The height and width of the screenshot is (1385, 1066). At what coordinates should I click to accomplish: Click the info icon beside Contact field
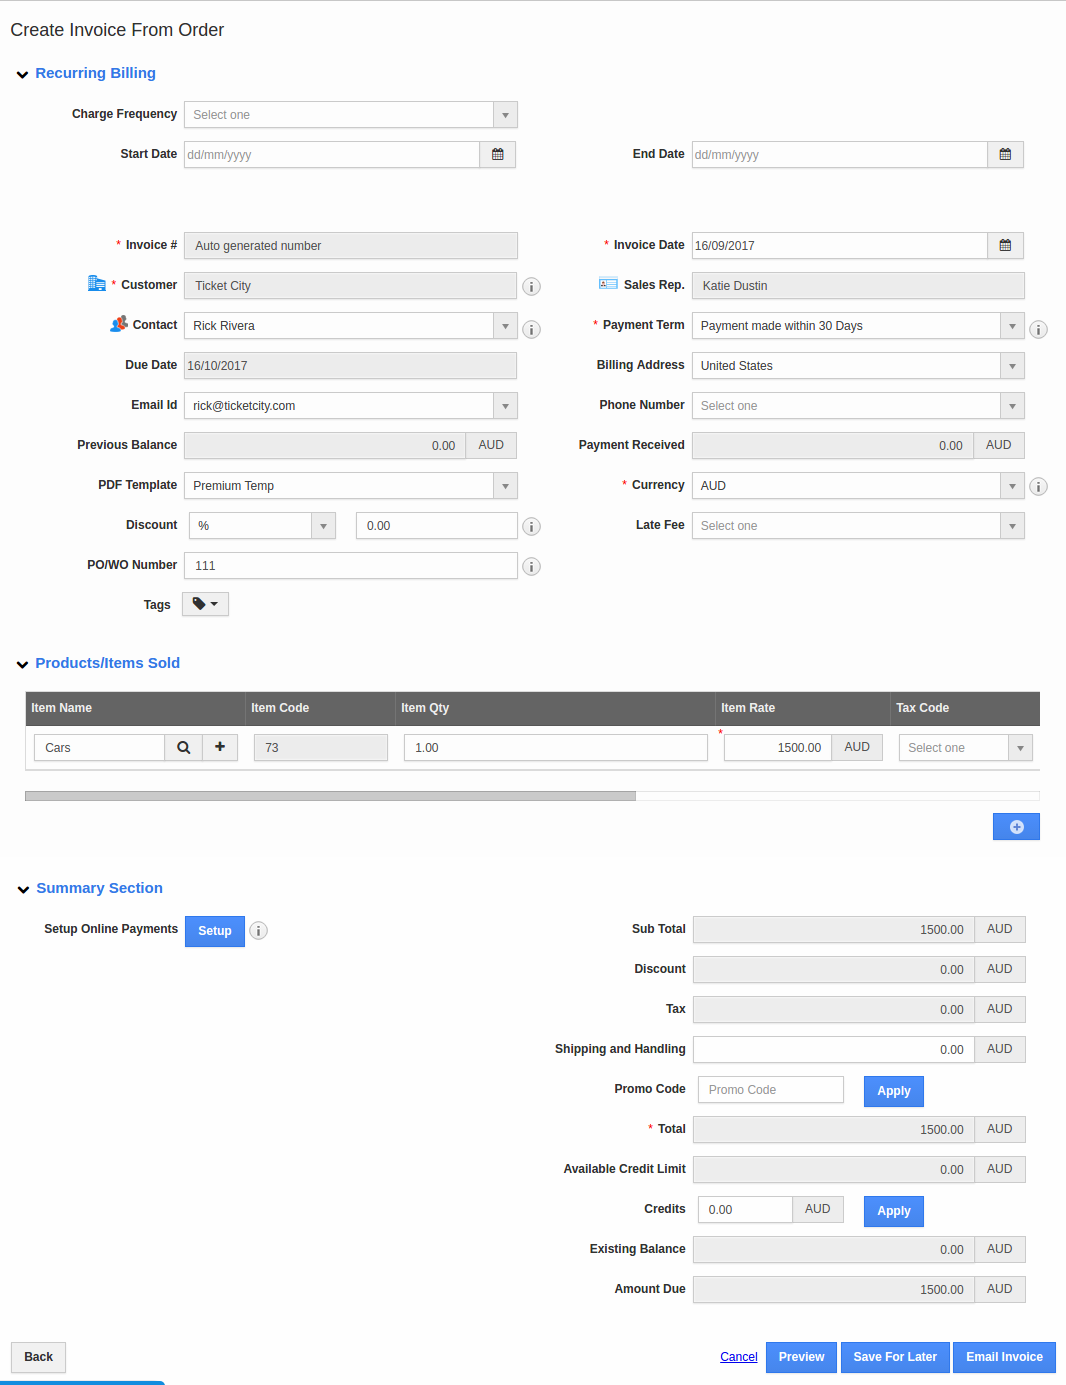(x=532, y=329)
